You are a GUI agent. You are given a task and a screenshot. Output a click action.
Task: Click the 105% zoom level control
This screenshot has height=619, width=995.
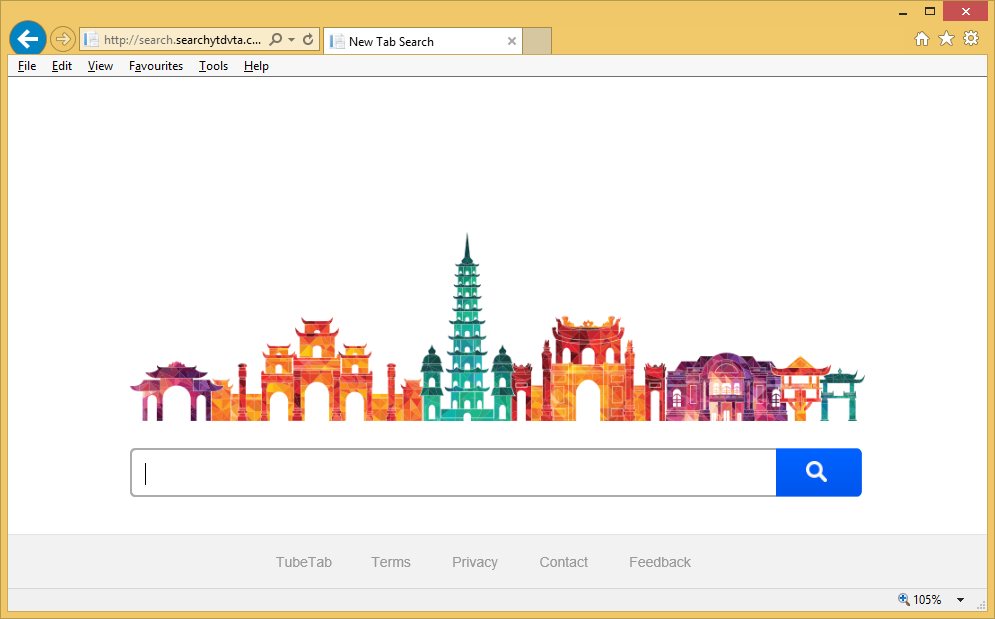click(x=920, y=600)
